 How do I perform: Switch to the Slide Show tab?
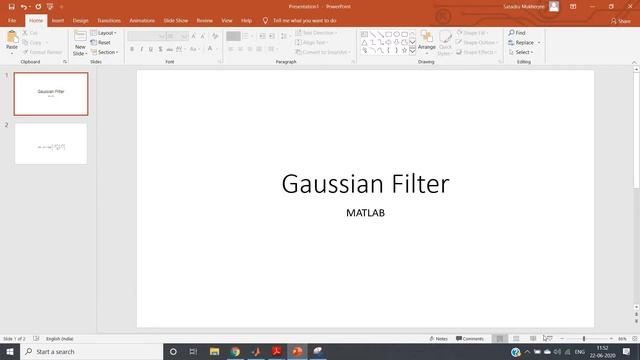[x=176, y=20]
